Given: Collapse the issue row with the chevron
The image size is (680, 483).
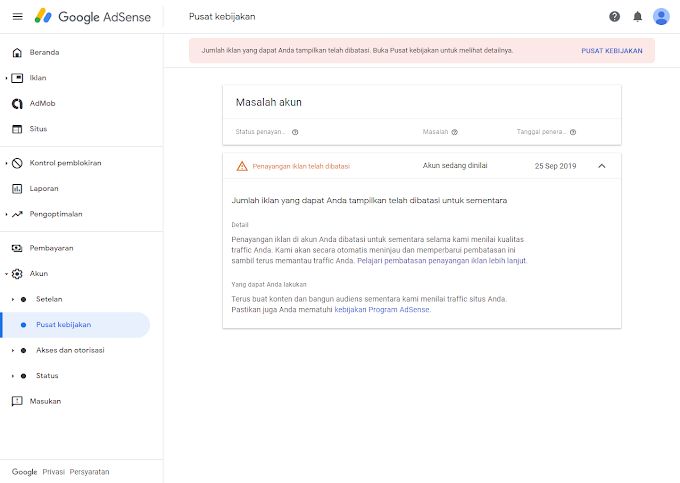Looking at the screenshot, I should click(x=602, y=166).
